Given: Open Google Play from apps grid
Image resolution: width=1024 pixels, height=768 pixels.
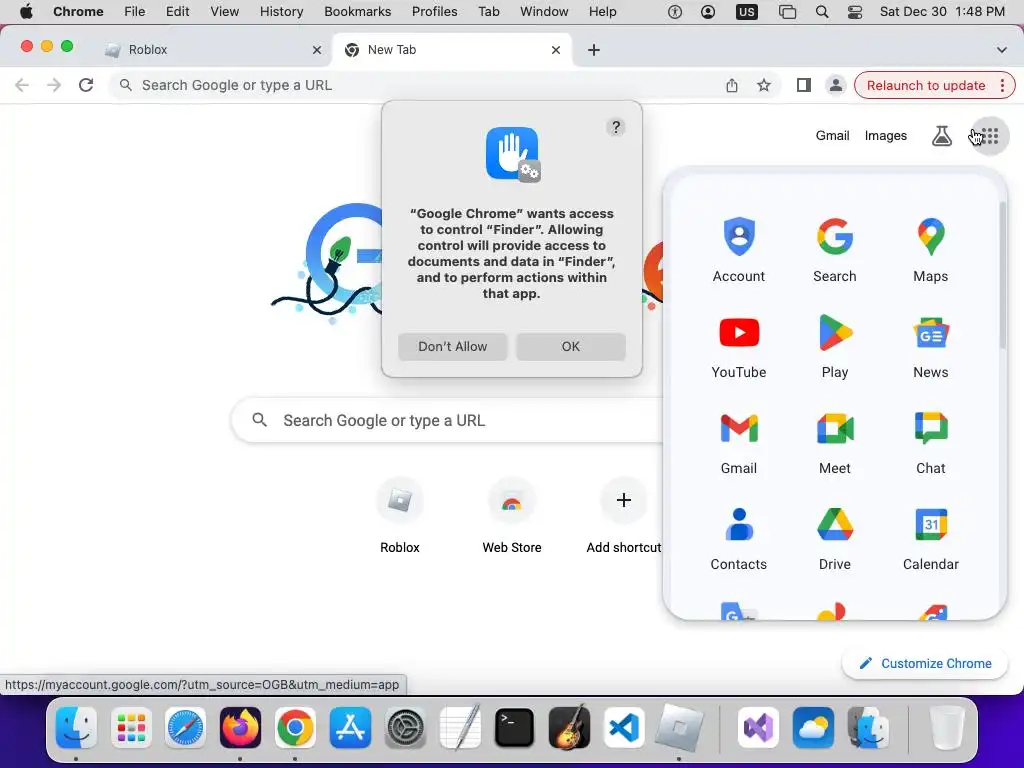Looking at the screenshot, I should click(835, 346).
